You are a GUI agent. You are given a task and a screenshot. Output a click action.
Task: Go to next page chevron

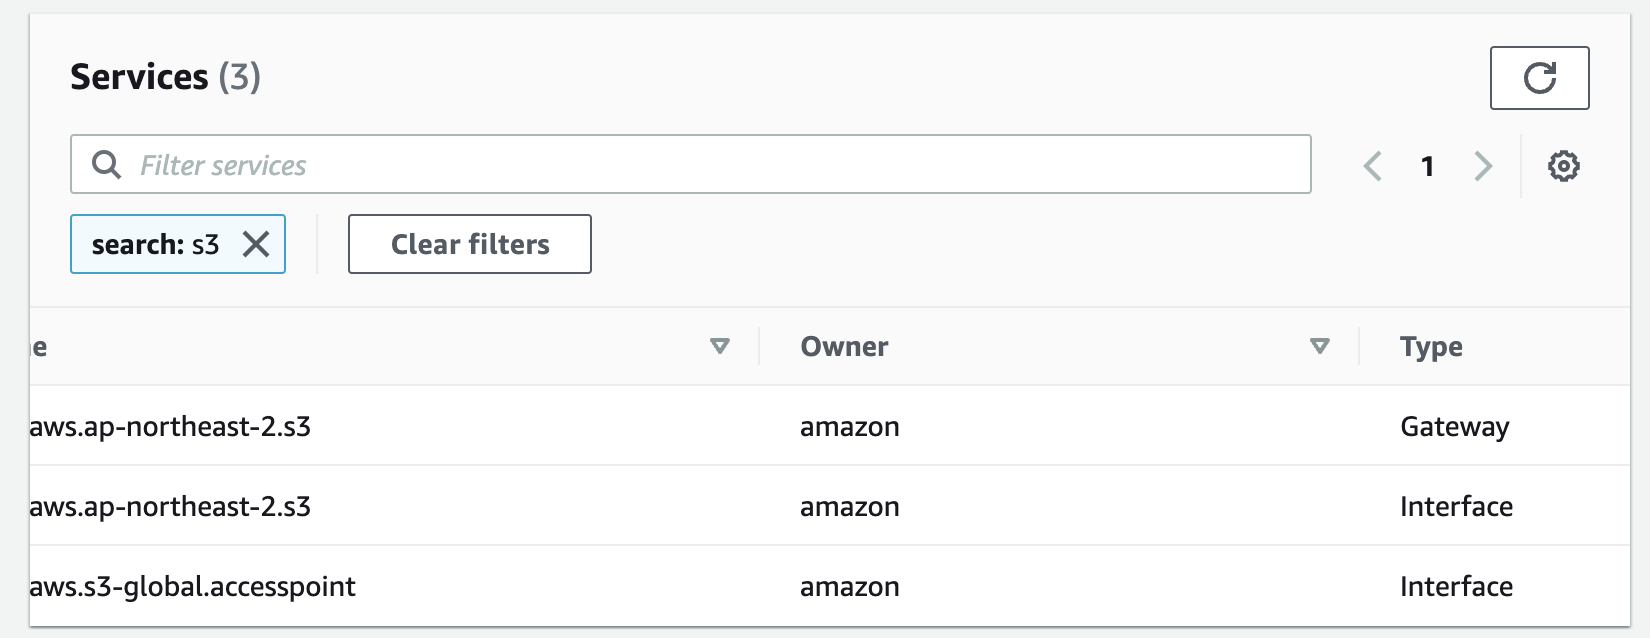pyautogui.click(x=1483, y=166)
